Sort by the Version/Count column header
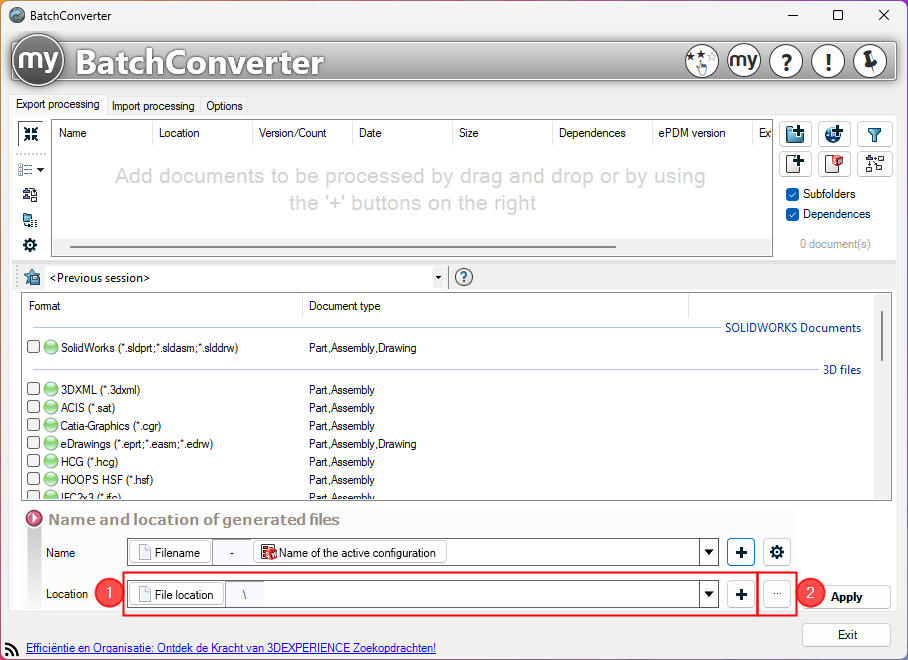Screen dimensions: 908x660 pos(302,133)
